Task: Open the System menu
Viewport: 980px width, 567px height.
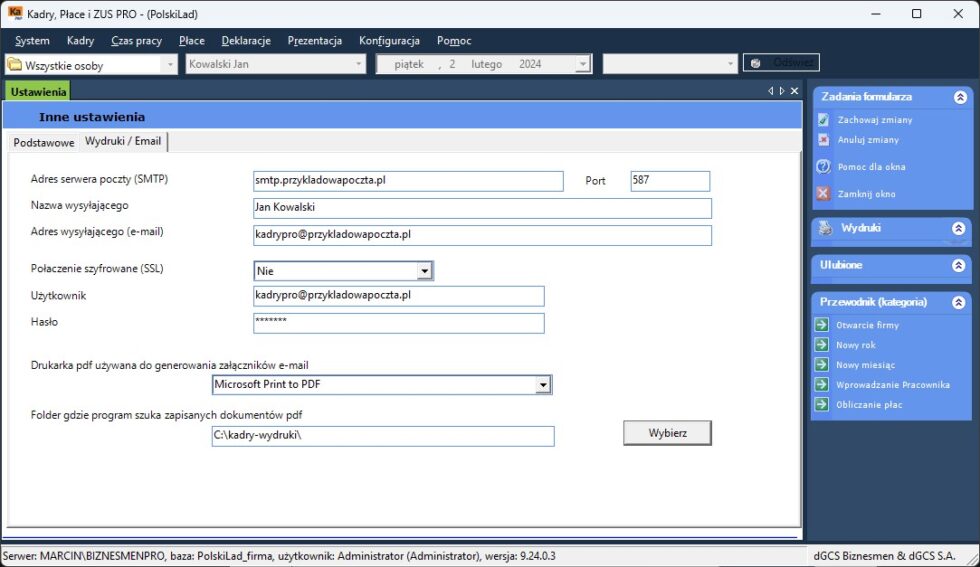Action: 32,41
